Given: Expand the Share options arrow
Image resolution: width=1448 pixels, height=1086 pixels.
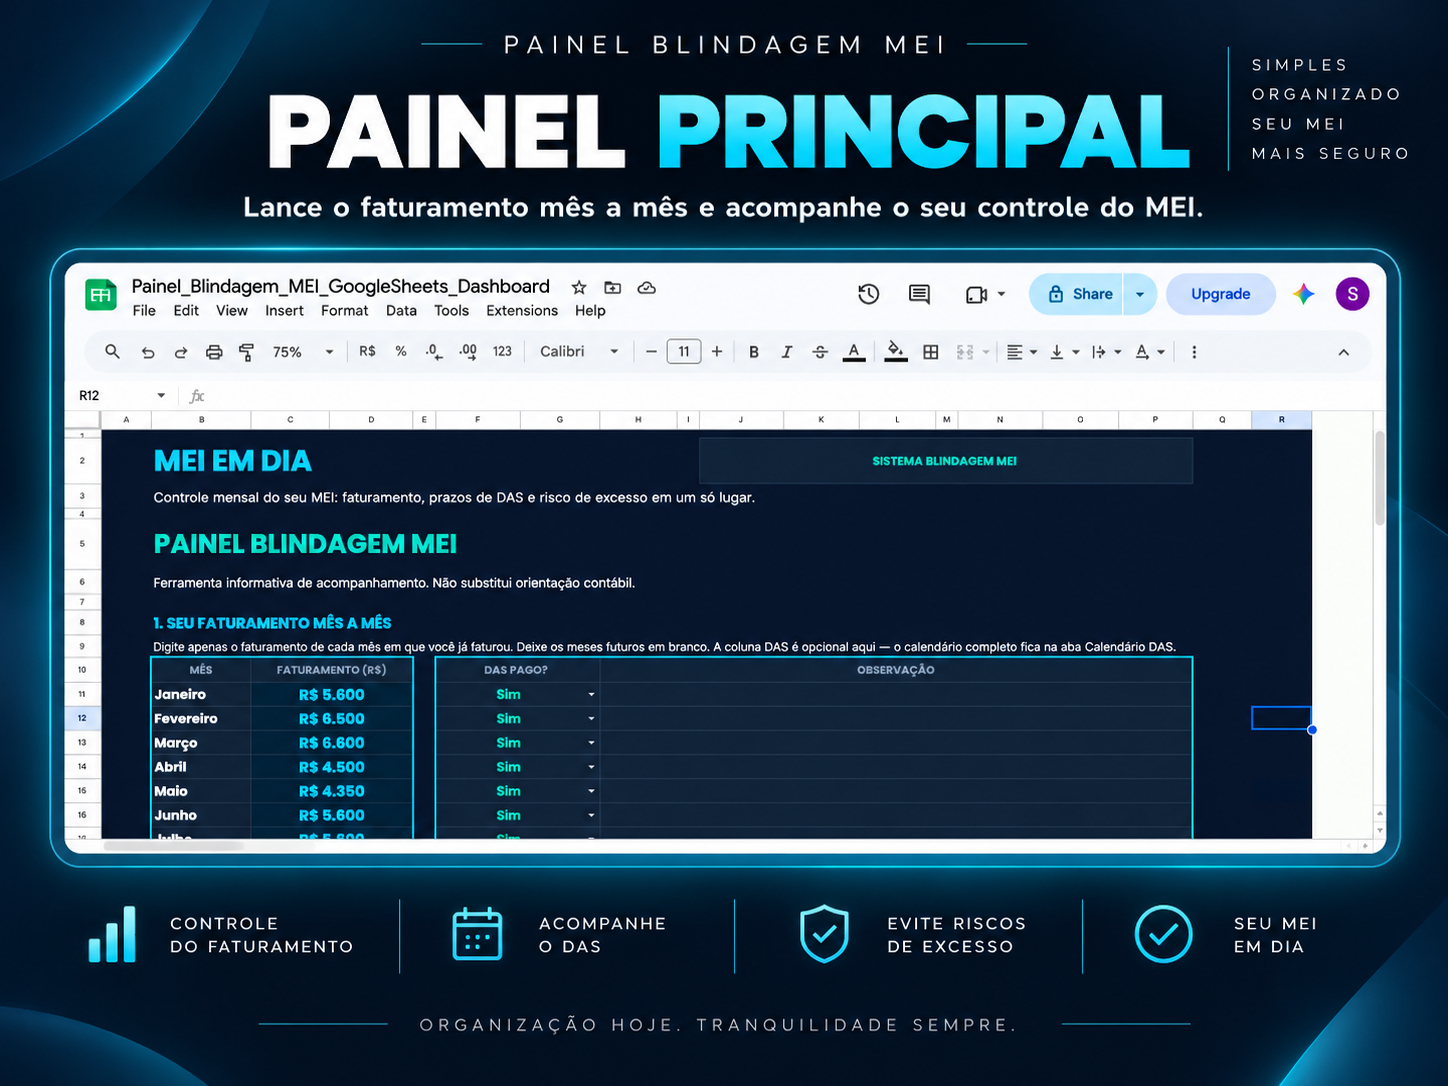Looking at the screenshot, I should point(1140,294).
